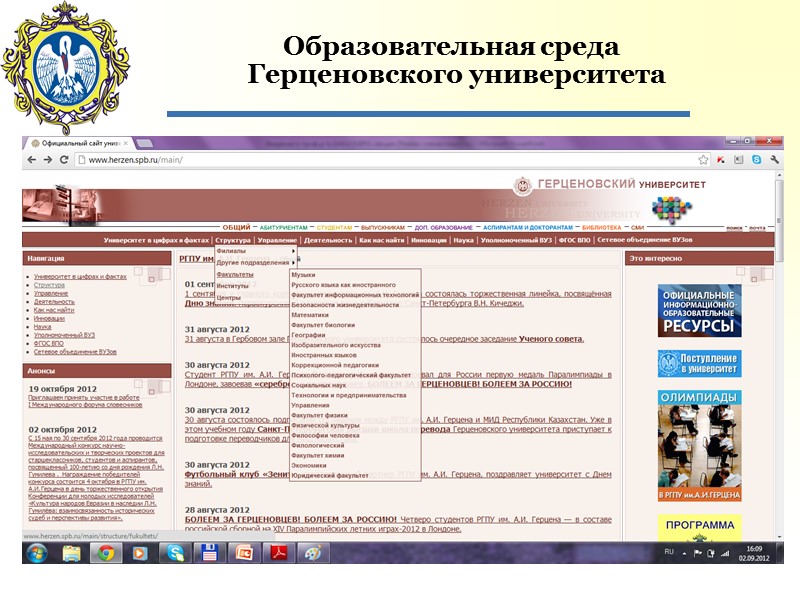Choose Математики in the faculty list
This screenshot has height=600, width=800.
[310, 315]
